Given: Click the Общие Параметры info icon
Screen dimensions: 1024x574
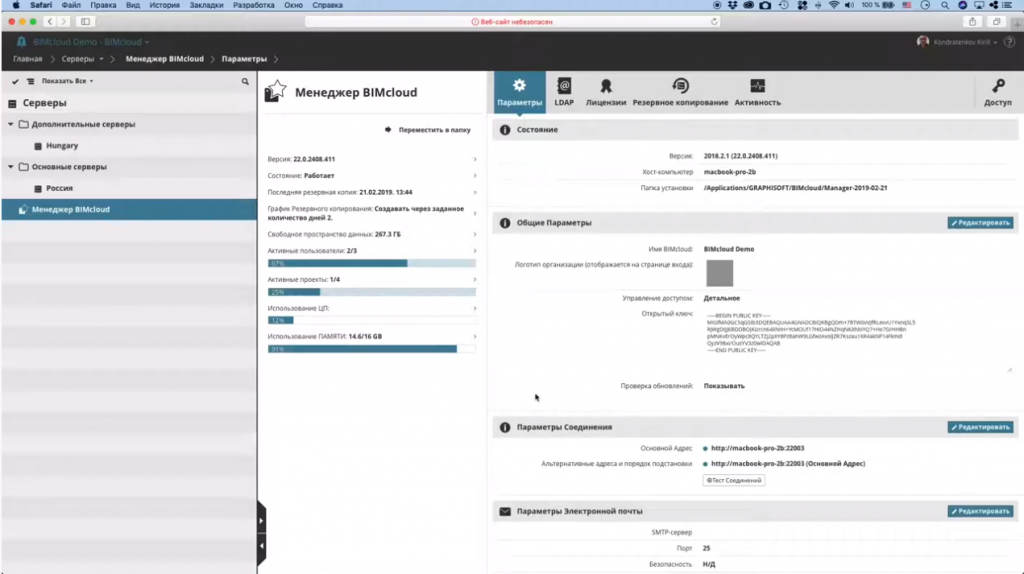Looking at the screenshot, I should pos(505,223).
